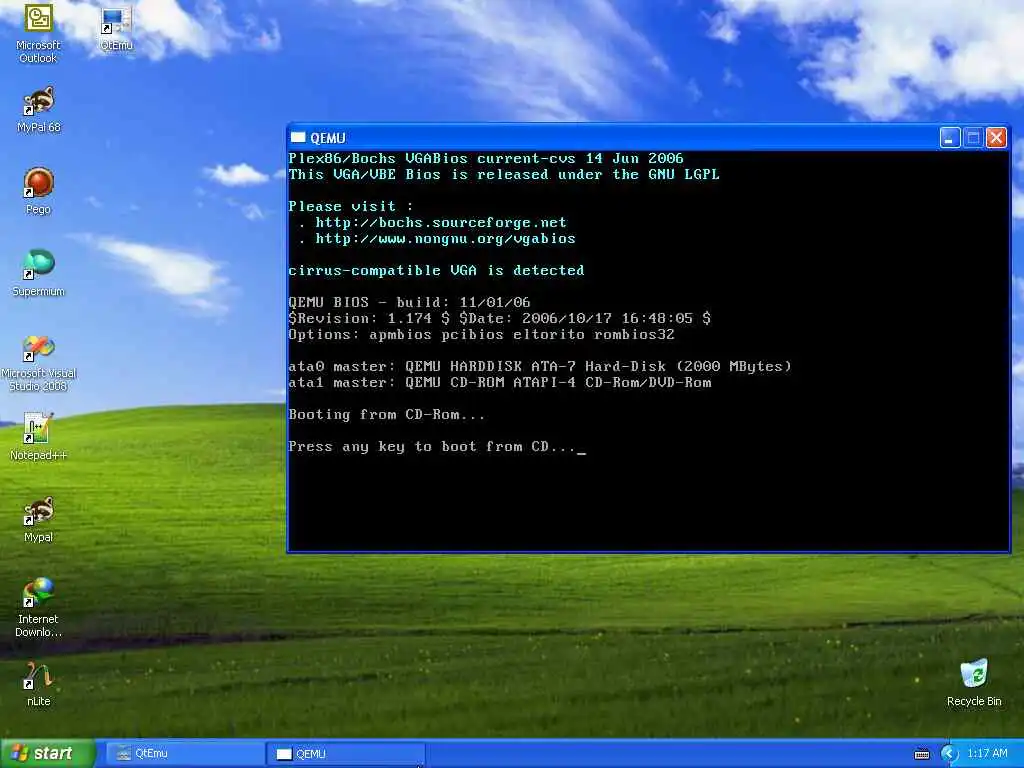Switch to QtEmu in the taskbar
This screenshot has height=768, width=1024.
tap(183, 754)
